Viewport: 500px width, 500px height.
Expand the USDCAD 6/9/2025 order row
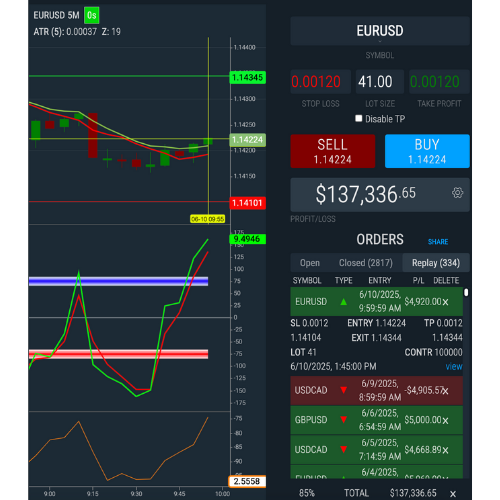point(377,391)
